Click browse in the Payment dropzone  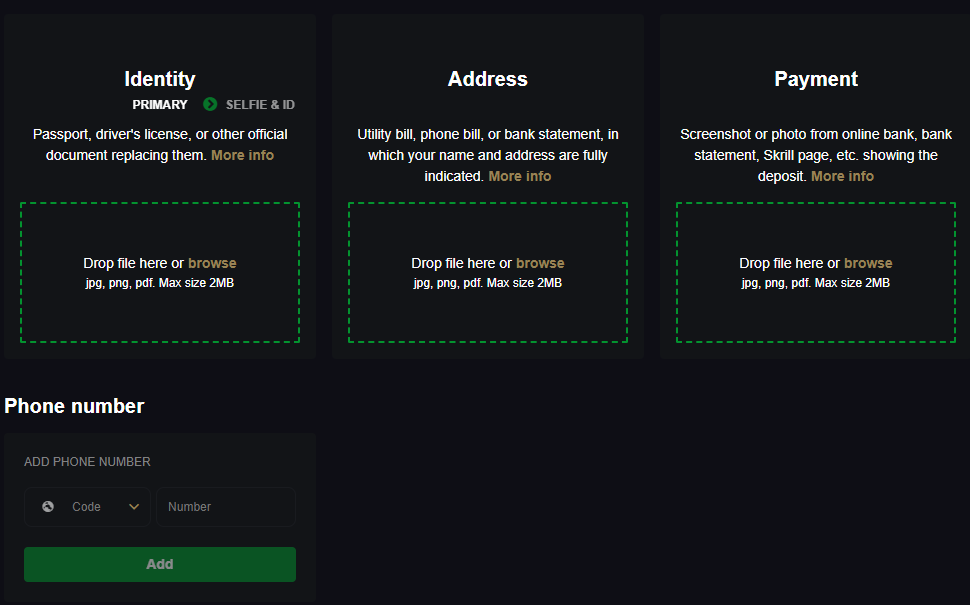(x=868, y=262)
